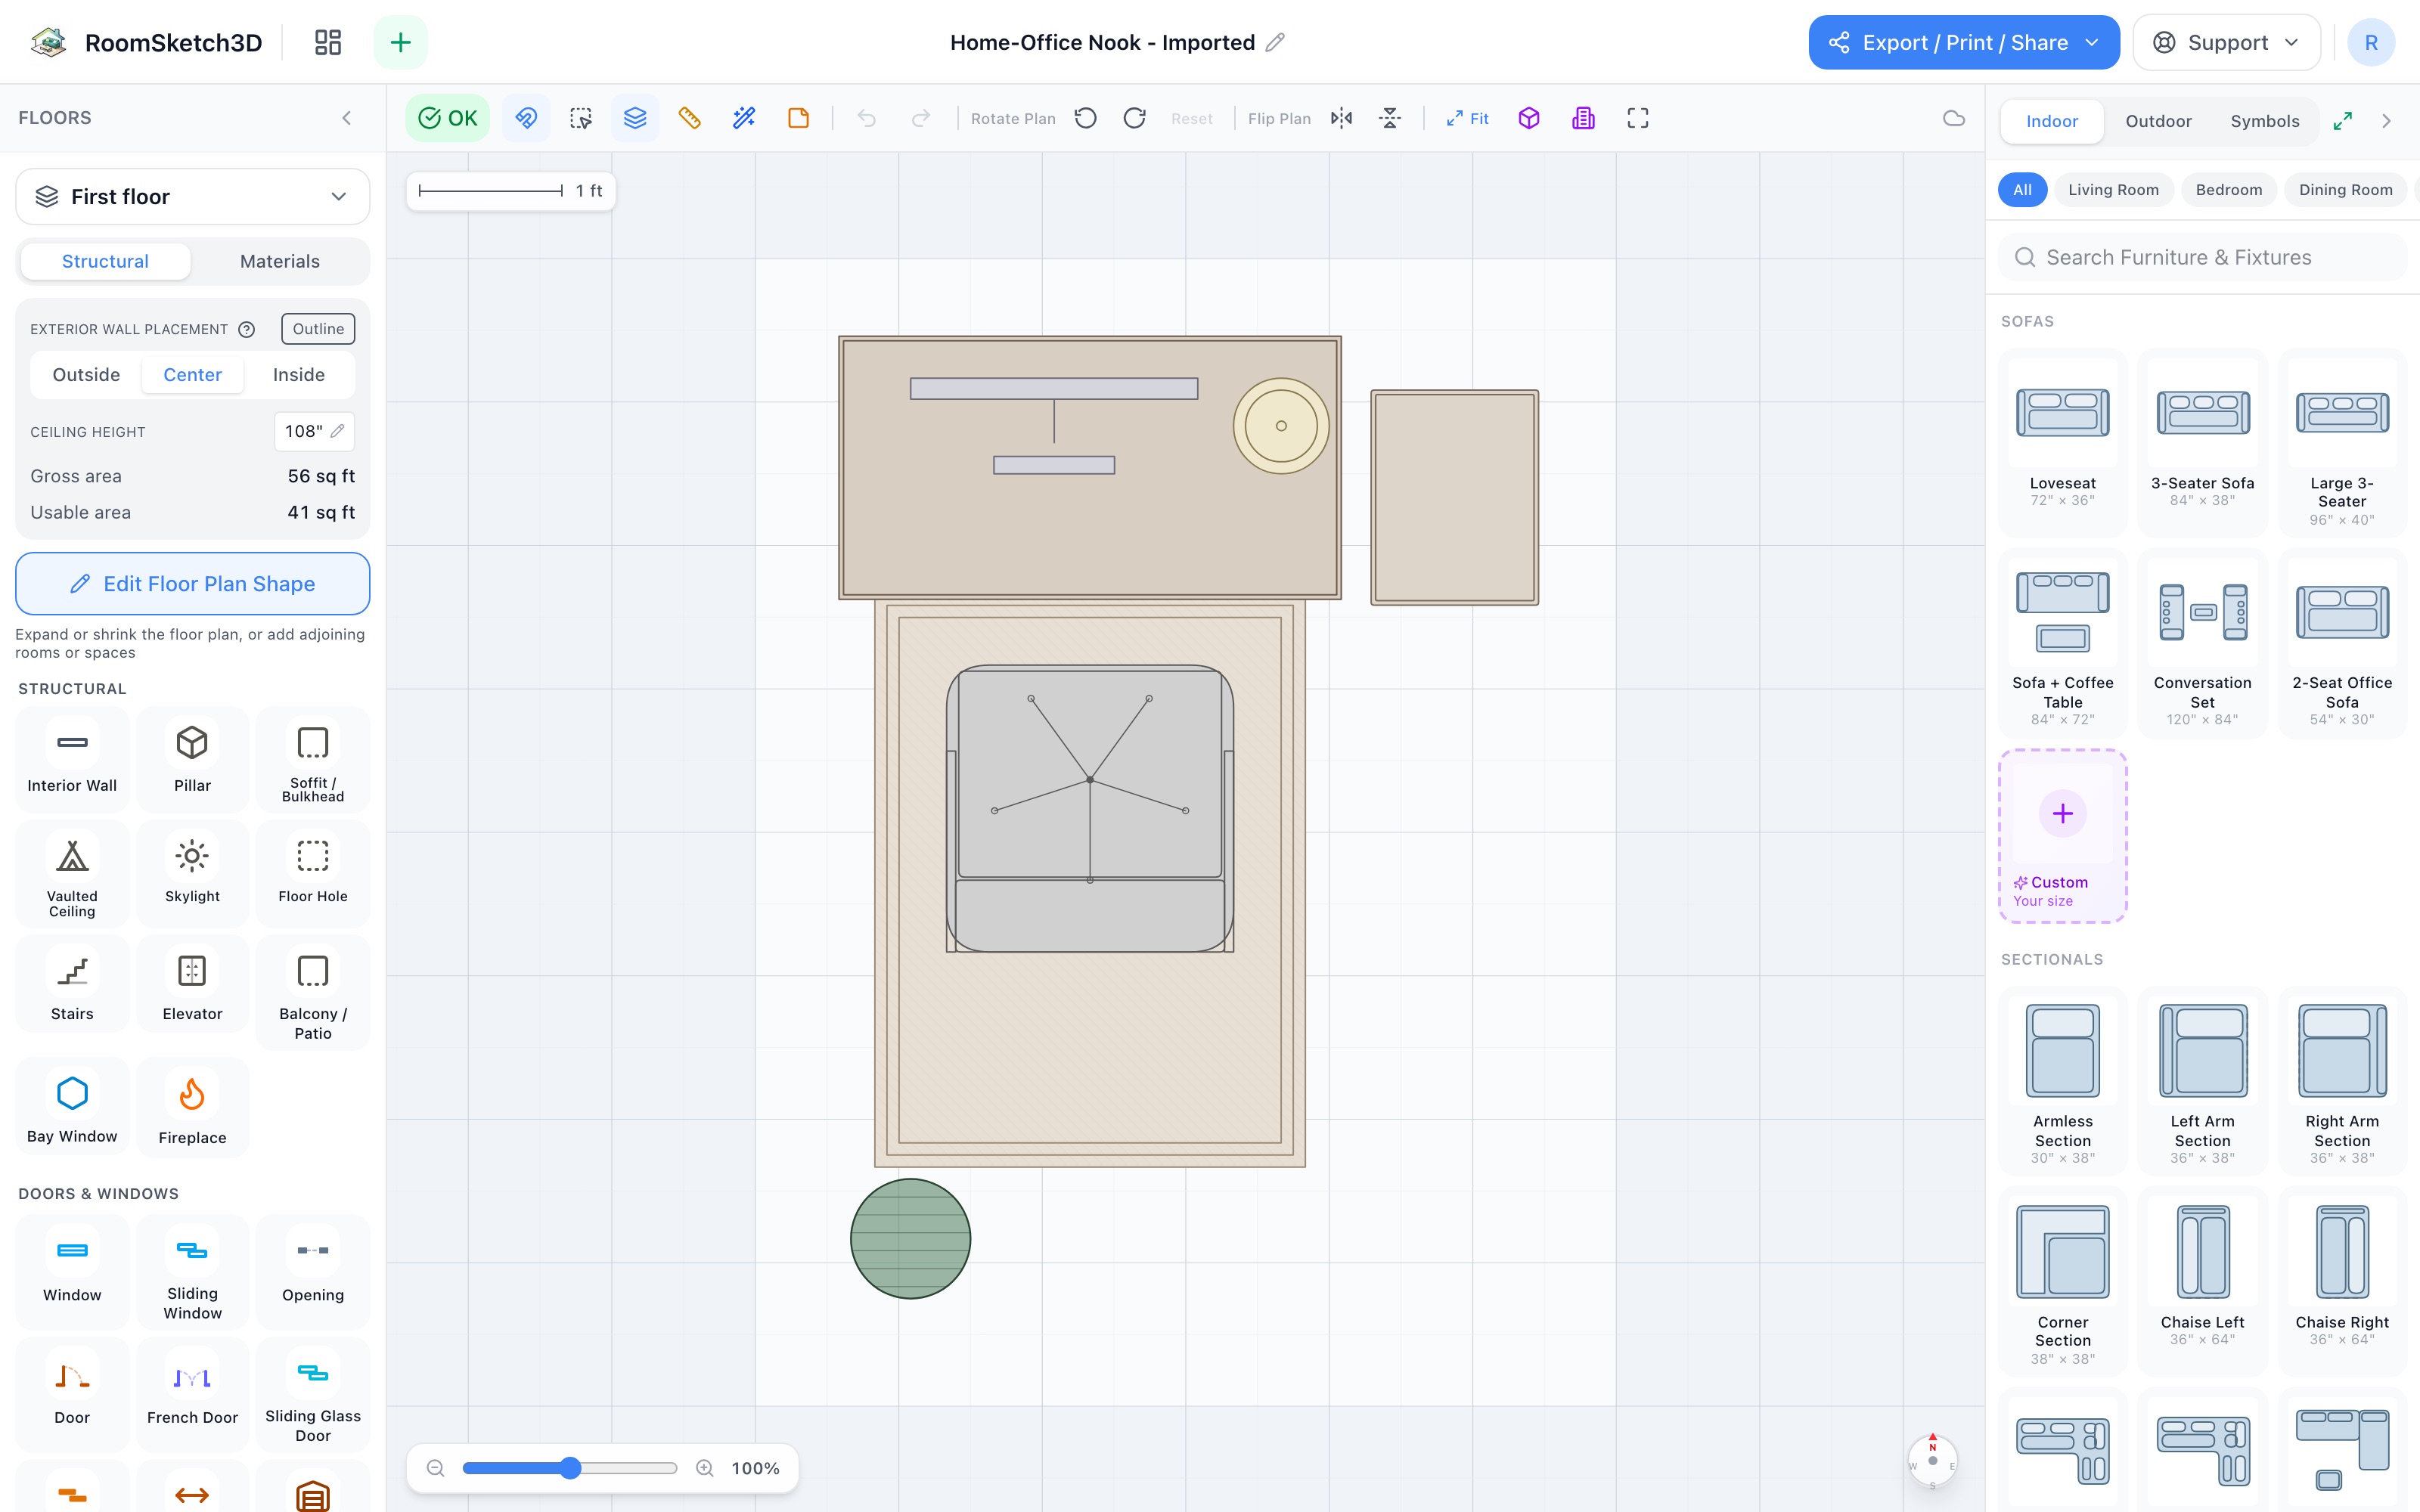Rotate plan clockwise
This screenshot has height=1512, width=2420.
click(x=1135, y=118)
